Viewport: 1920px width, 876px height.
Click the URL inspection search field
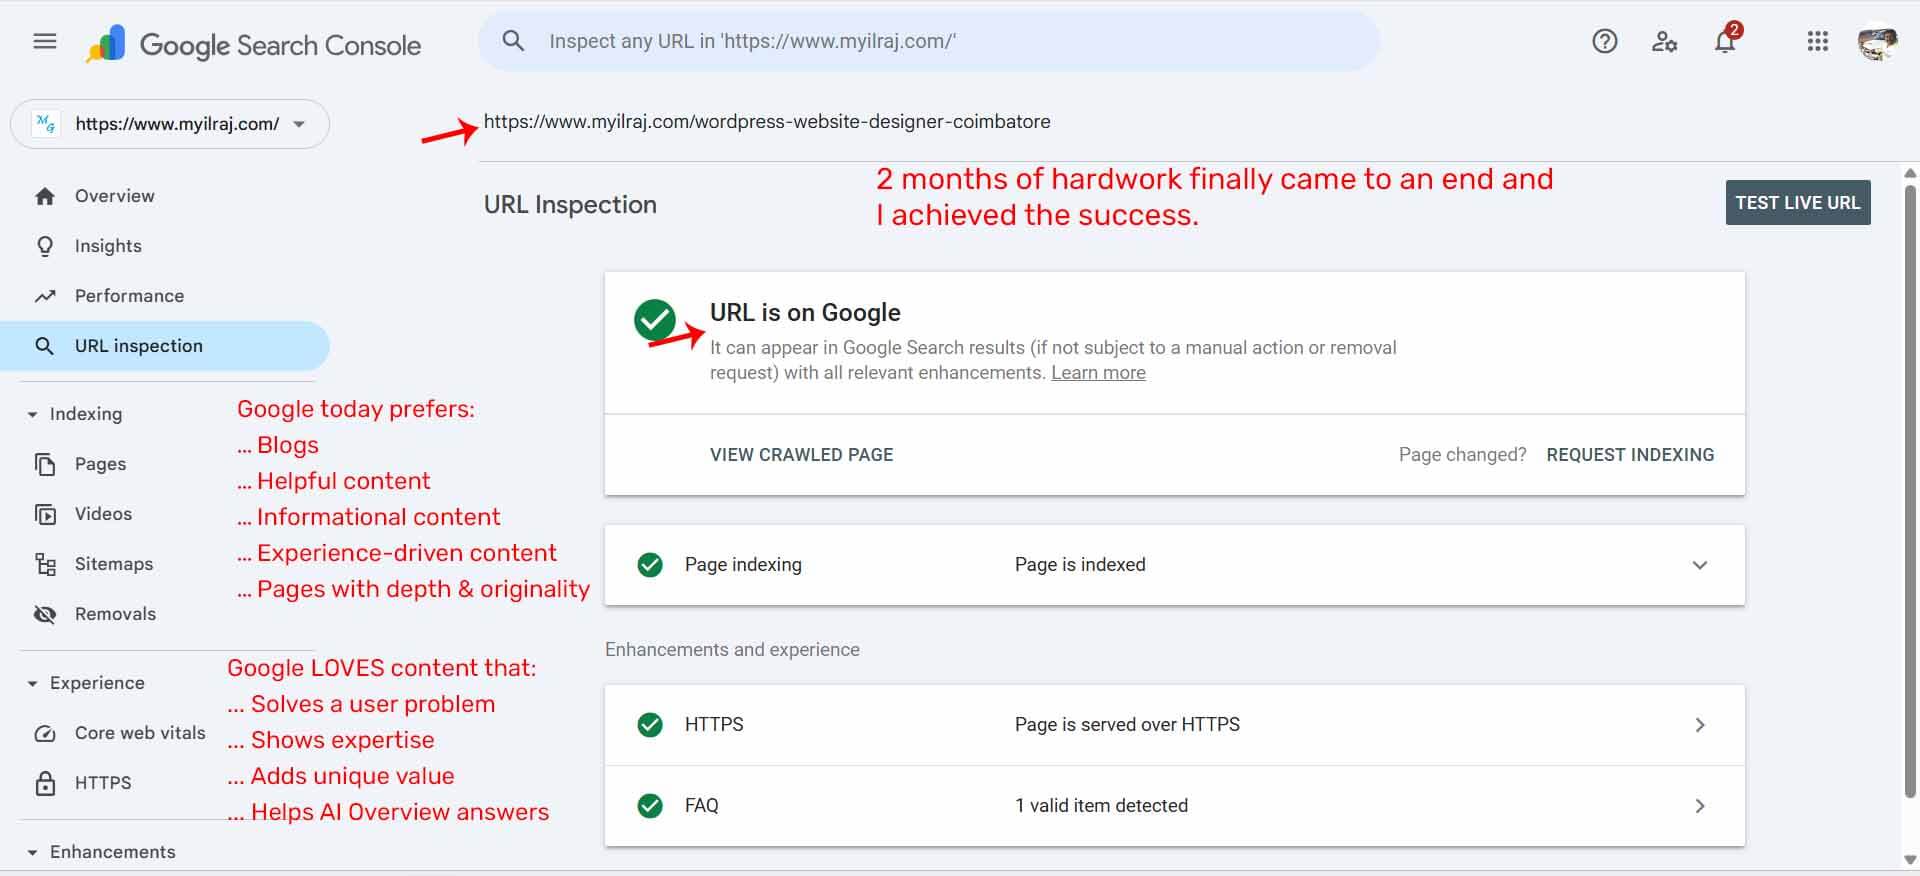[930, 42]
